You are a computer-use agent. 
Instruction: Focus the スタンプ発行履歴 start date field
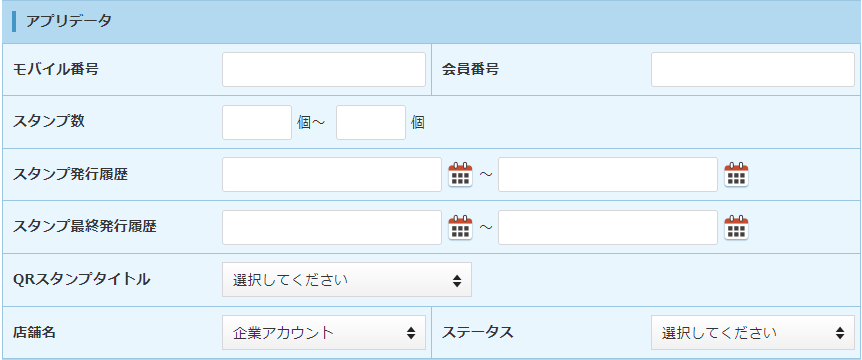tap(332, 175)
